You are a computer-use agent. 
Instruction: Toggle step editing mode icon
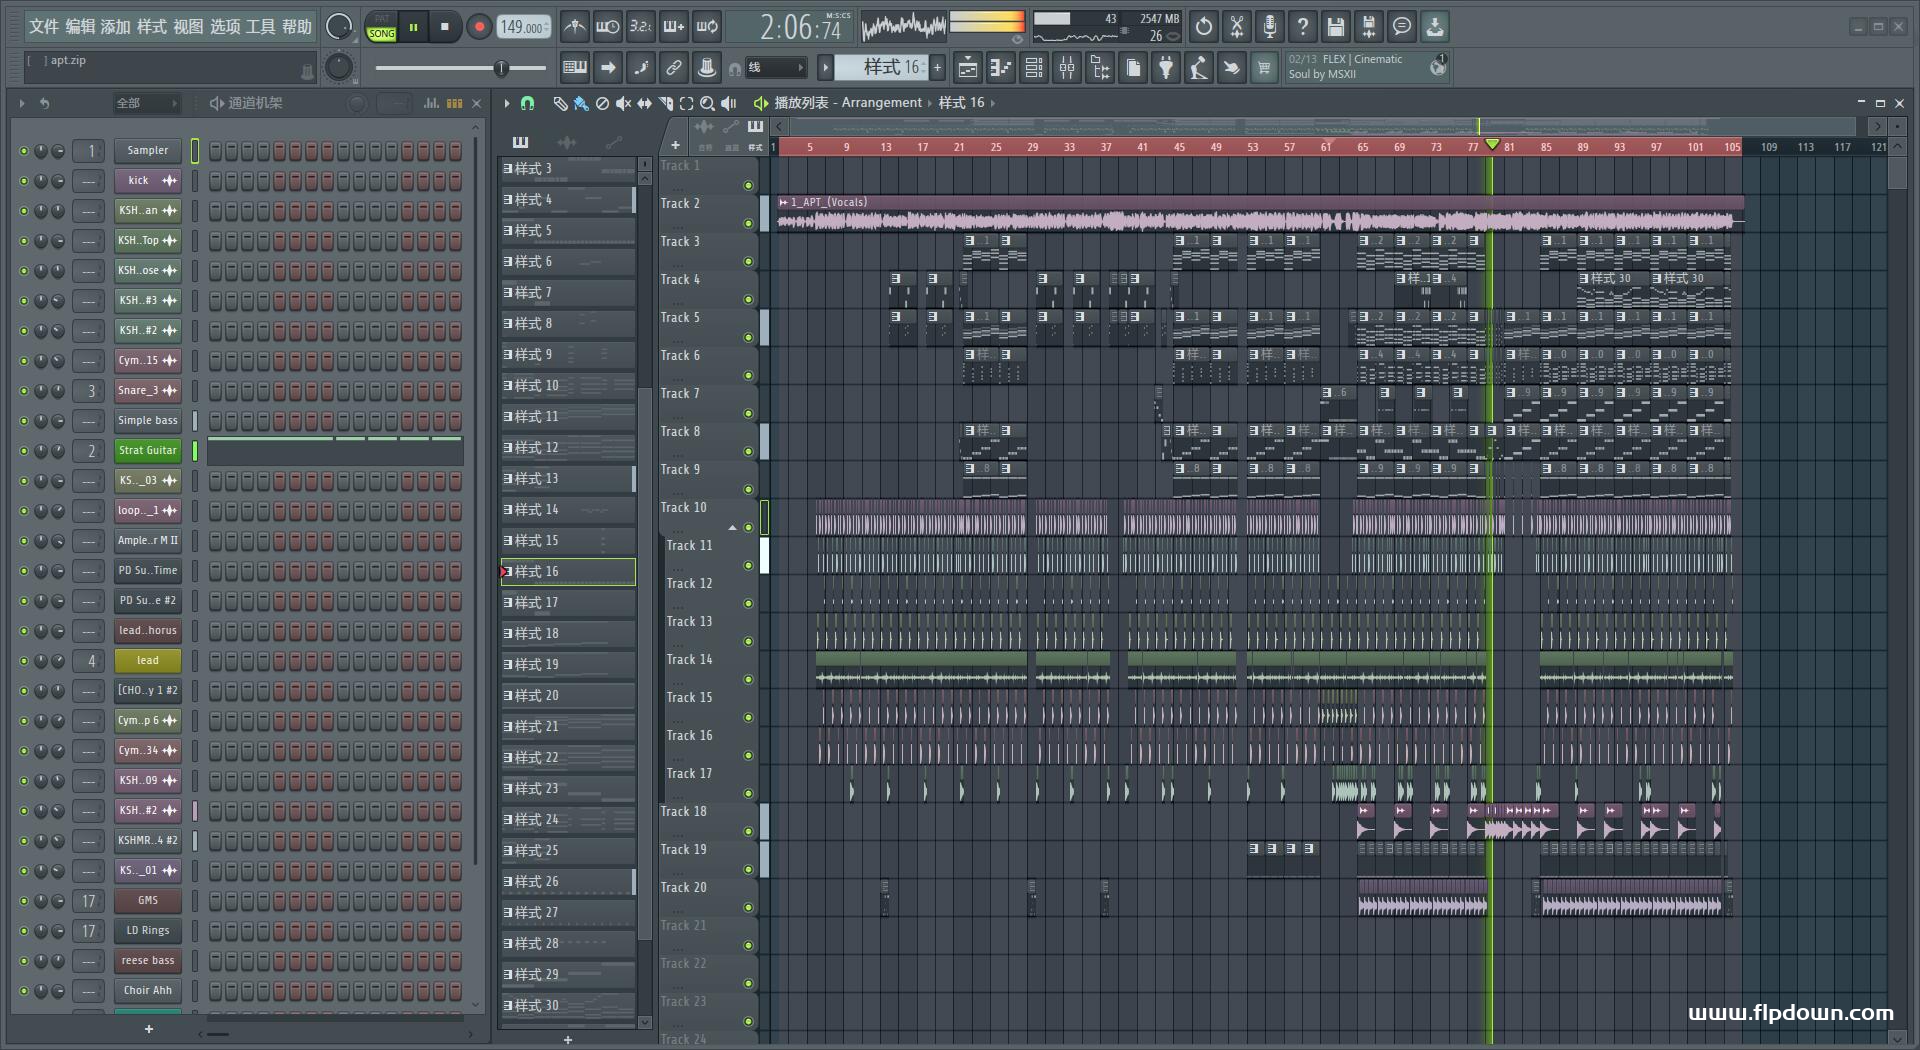(641, 68)
